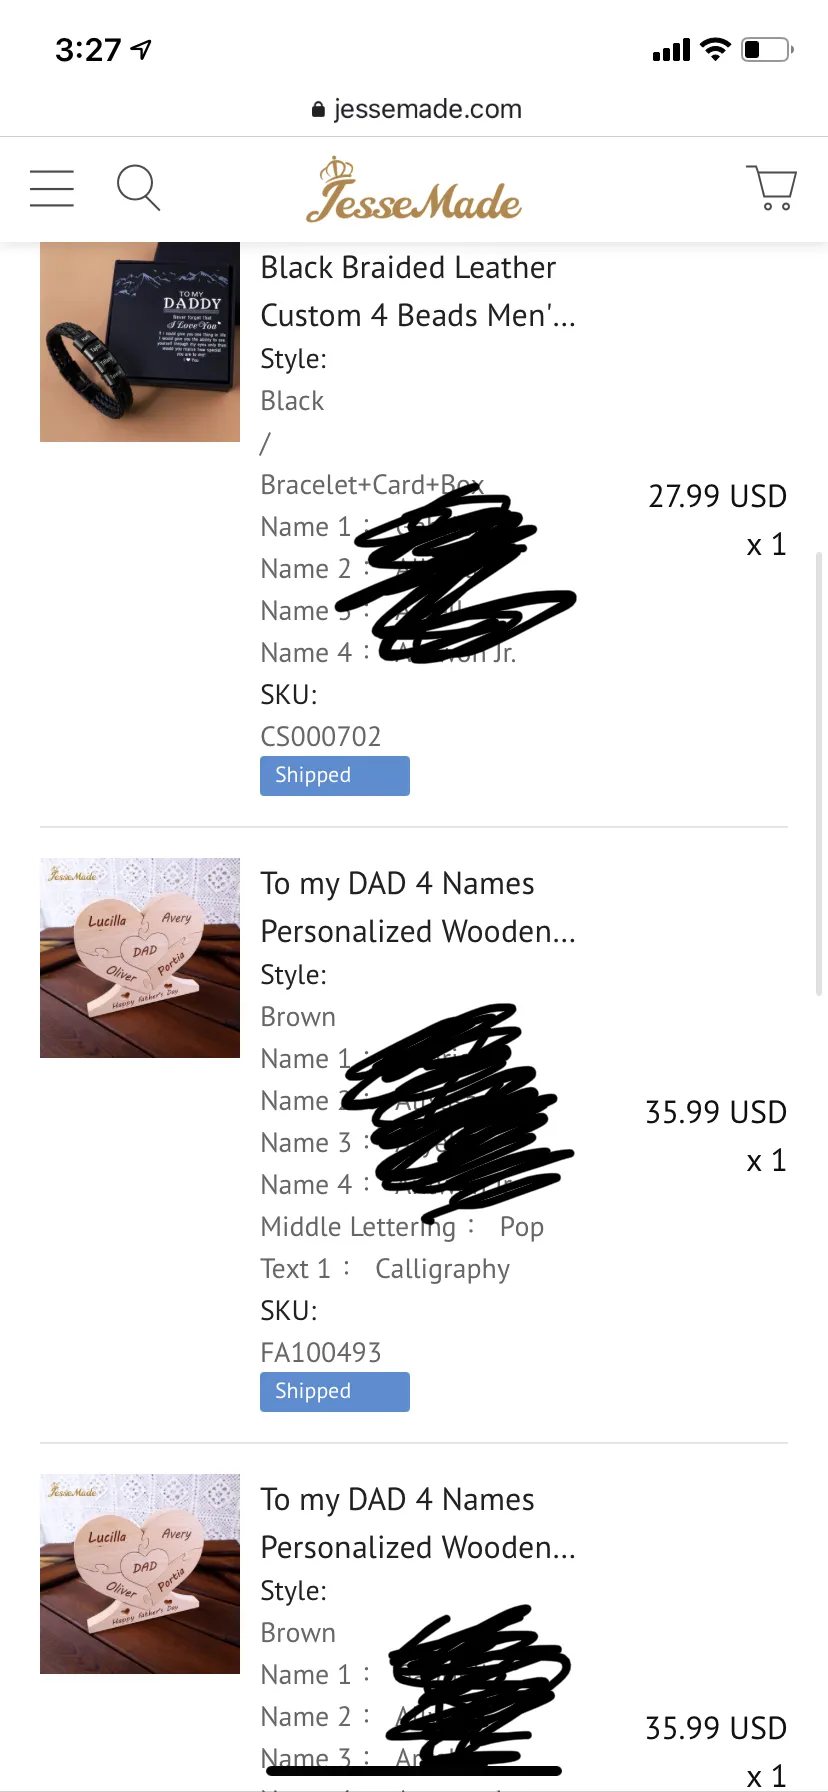Open Black Braided Leather bracelet product

417,291
